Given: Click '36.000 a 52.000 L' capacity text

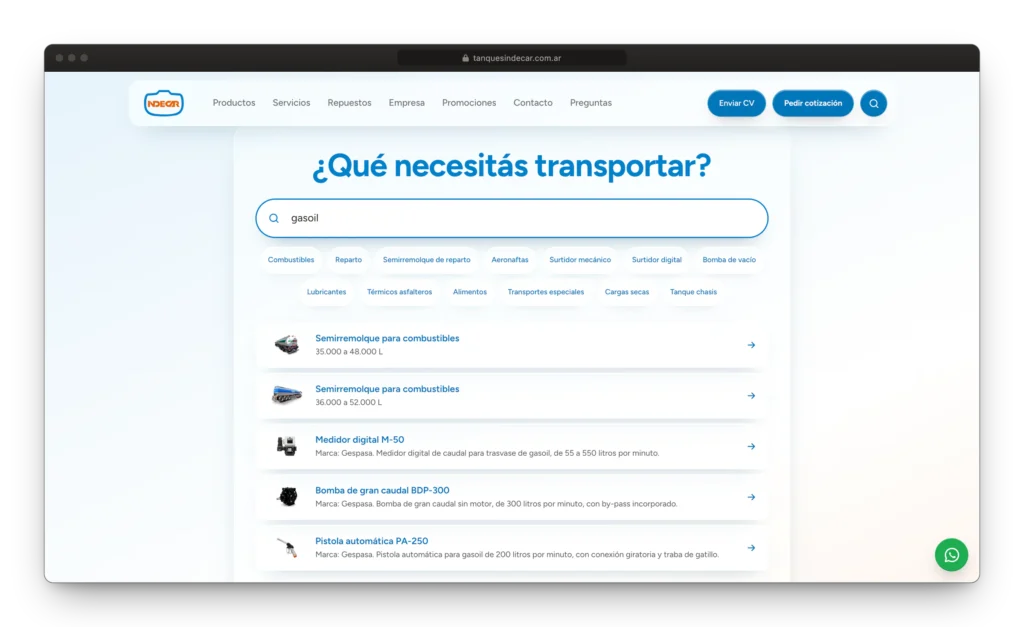Looking at the screenshot, I should (349, 402).
